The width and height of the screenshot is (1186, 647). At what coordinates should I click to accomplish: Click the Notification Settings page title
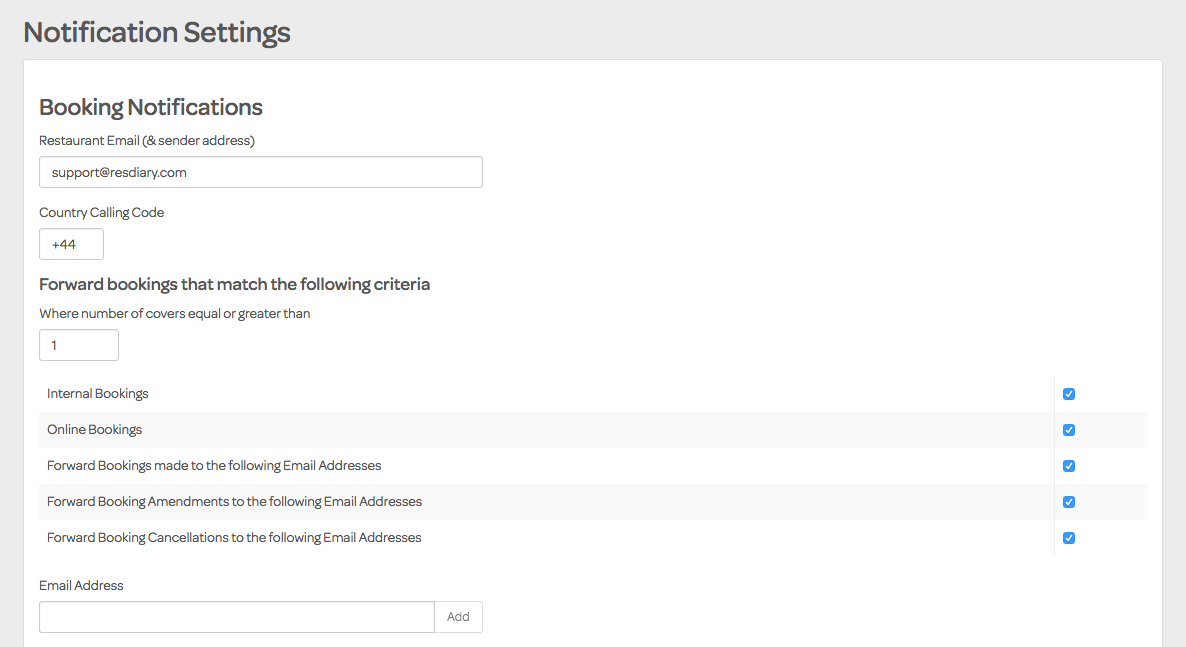[156, 31]
